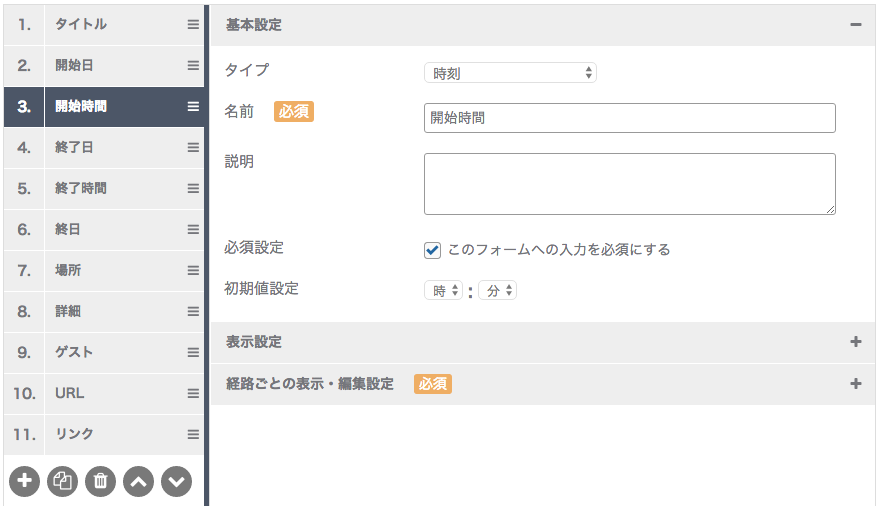Select the 終了時間 item in list
This screenshot has height=506, width=880.
(x=104, y=188)
